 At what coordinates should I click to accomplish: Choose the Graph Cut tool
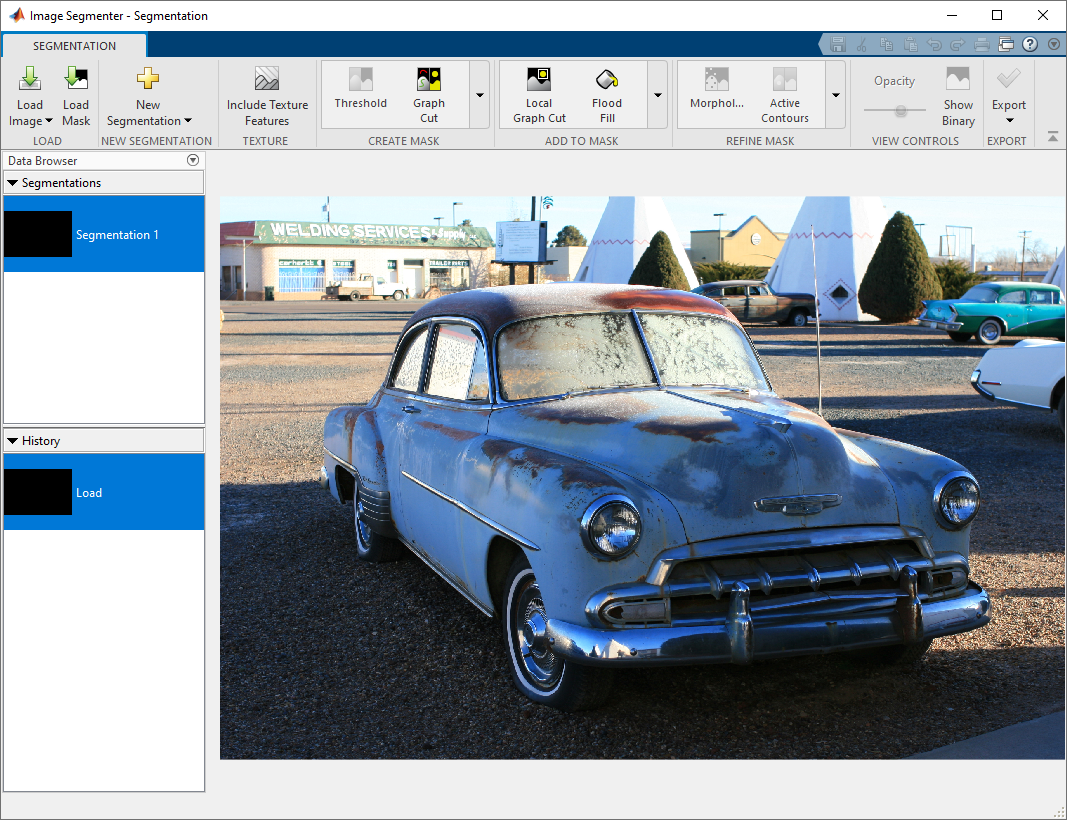[429, 95]
